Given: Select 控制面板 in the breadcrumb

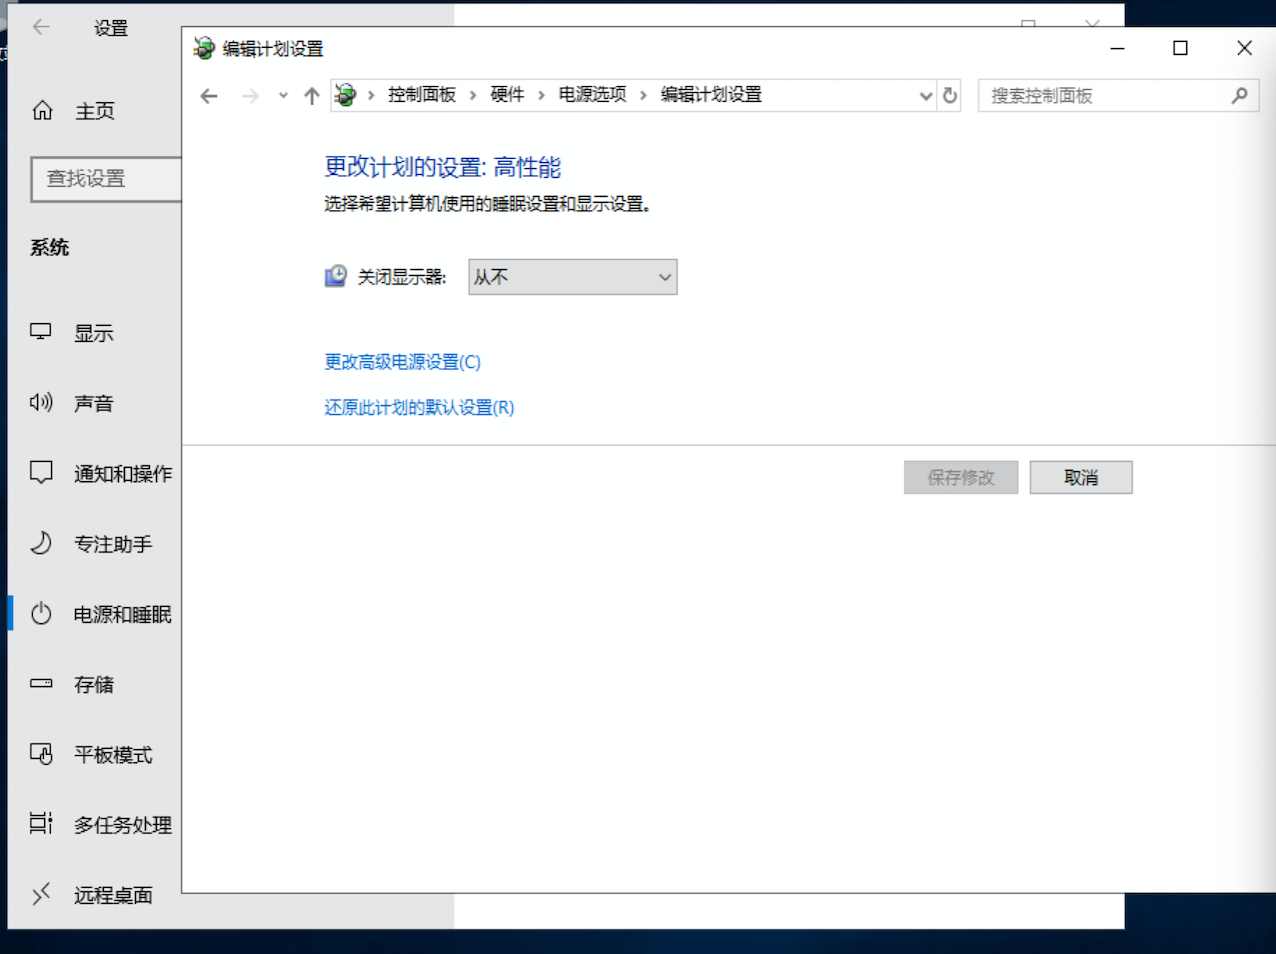Looking at the screenshot, I should click(422, 95).
